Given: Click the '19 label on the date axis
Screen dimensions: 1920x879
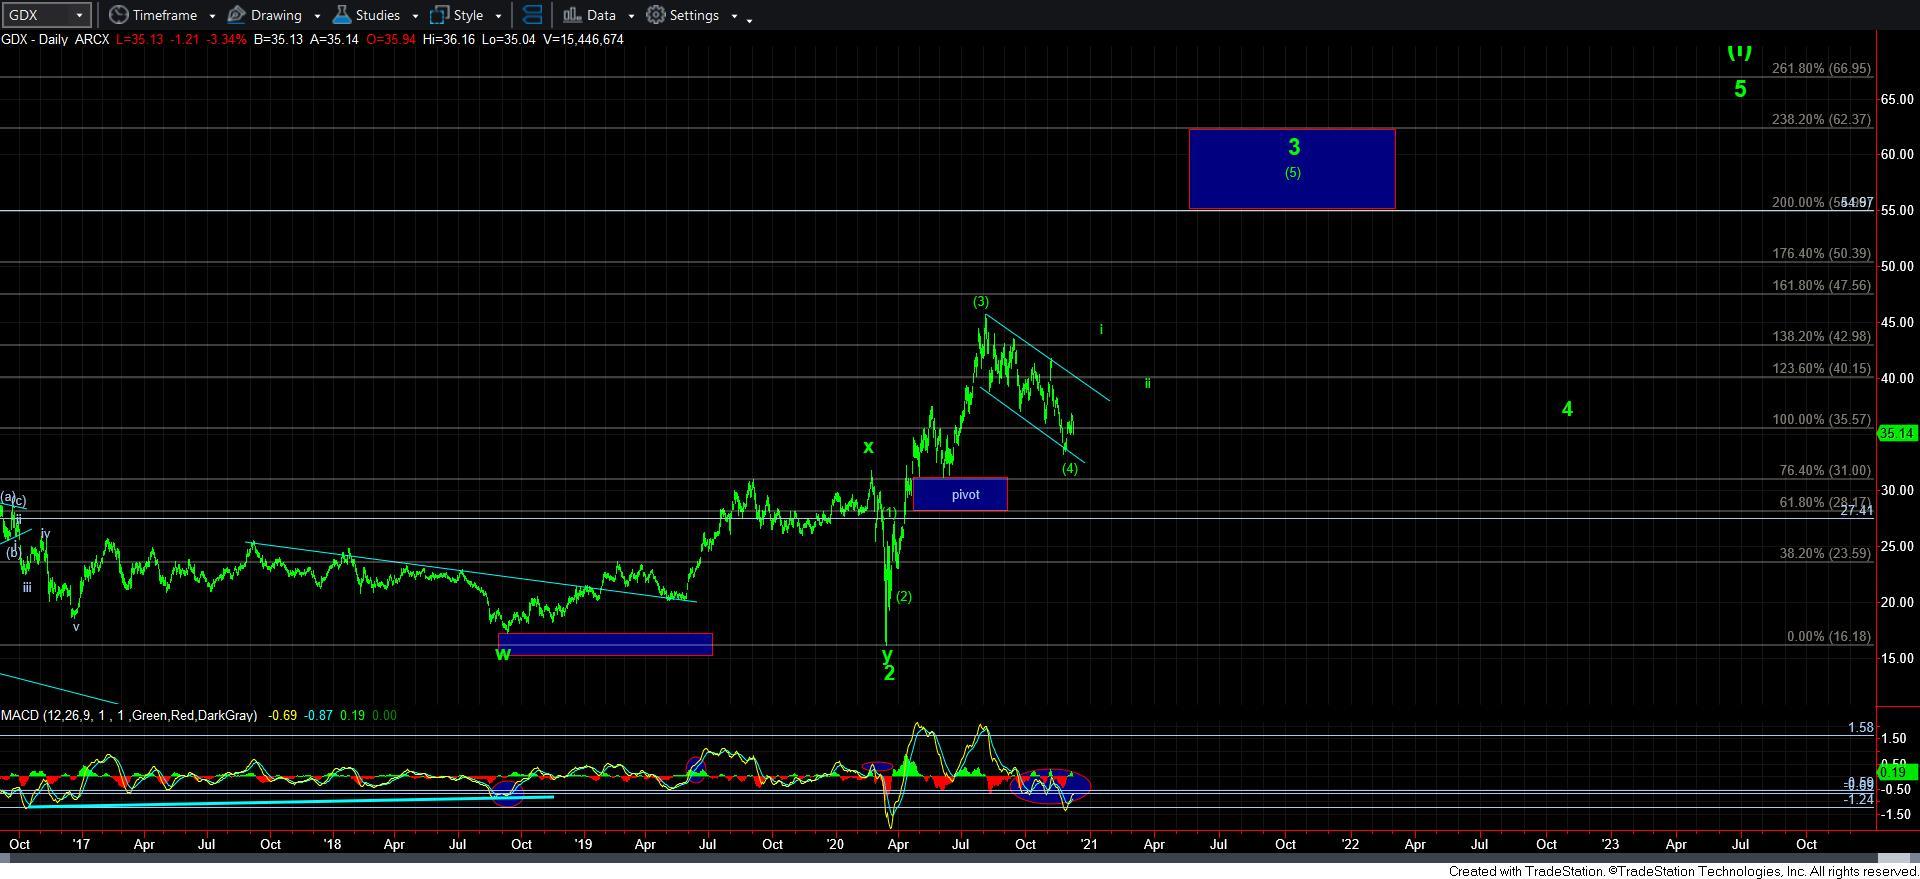Looking at the screenshot, I should pyautogui.click(x=583, y=844).
